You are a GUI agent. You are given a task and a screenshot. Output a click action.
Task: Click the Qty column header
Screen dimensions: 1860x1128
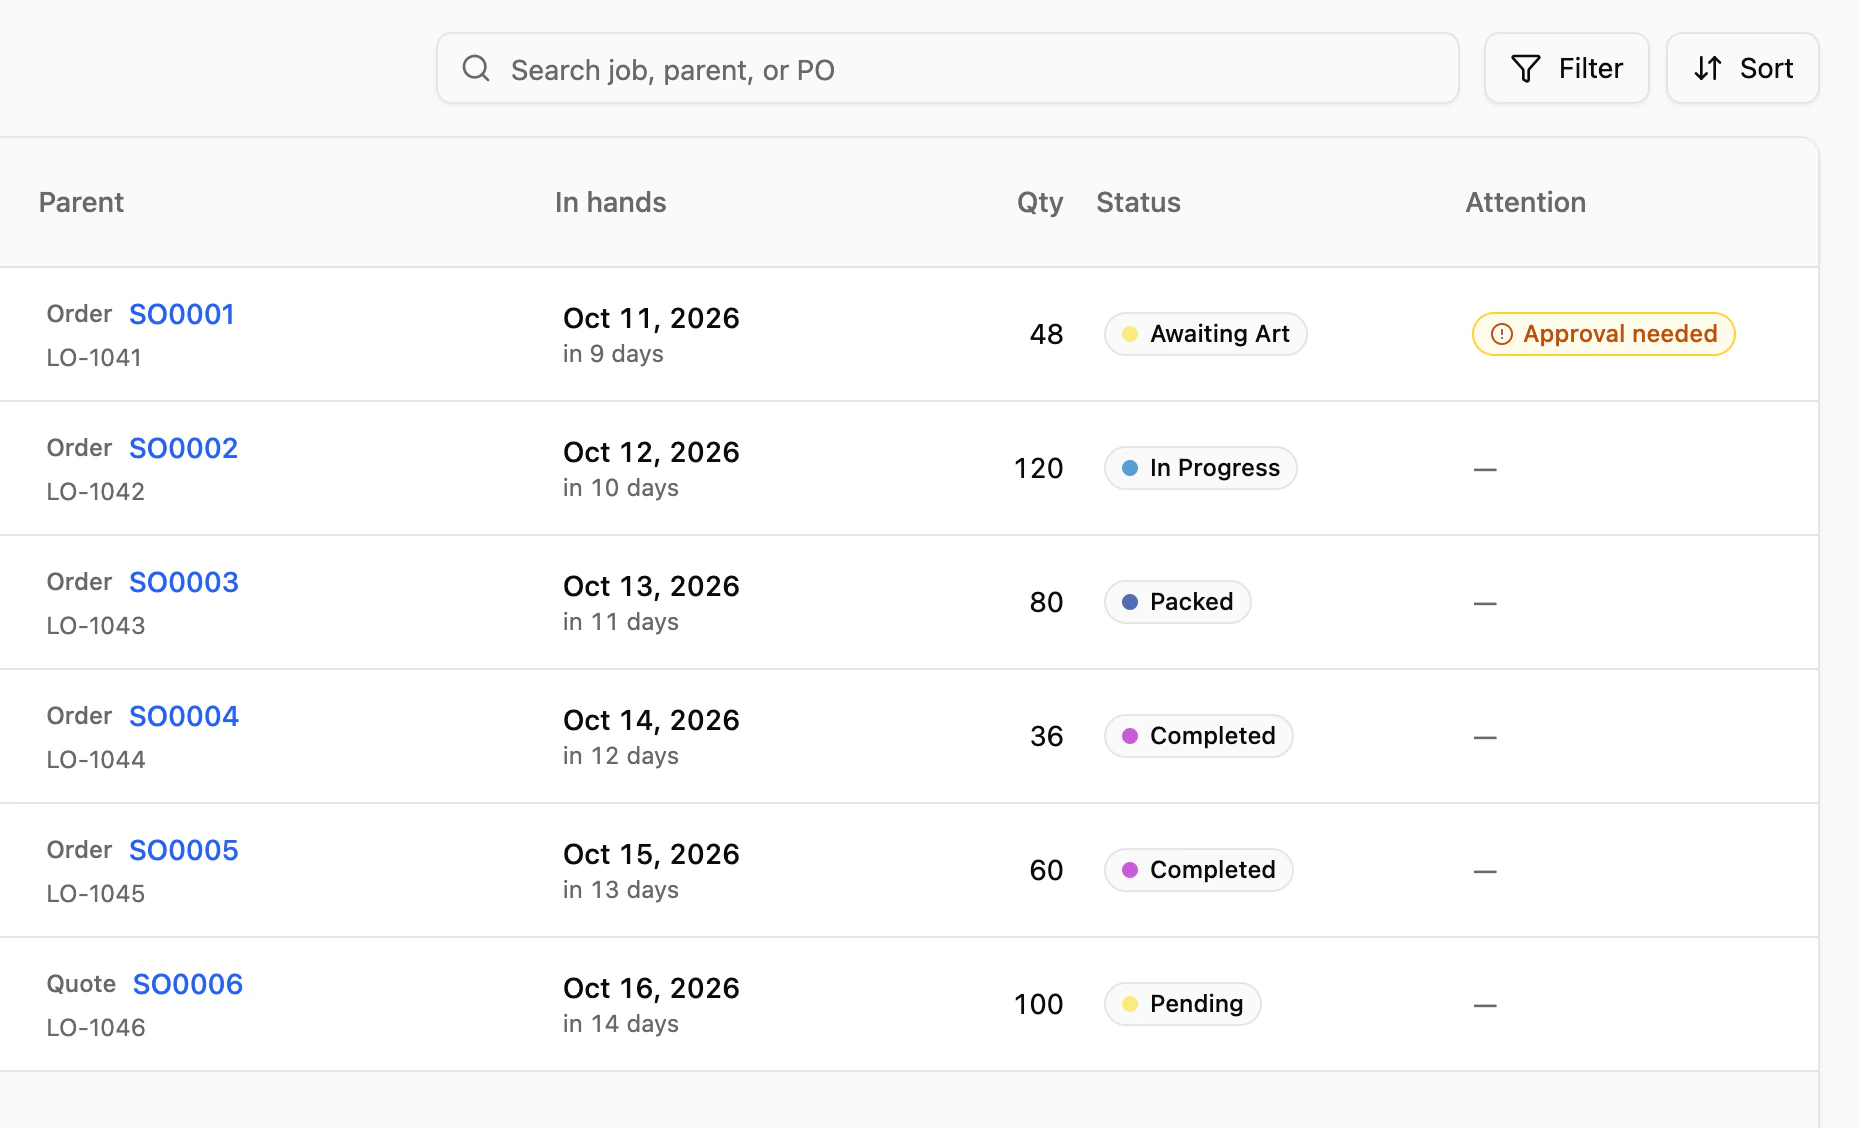[1040, 202]
